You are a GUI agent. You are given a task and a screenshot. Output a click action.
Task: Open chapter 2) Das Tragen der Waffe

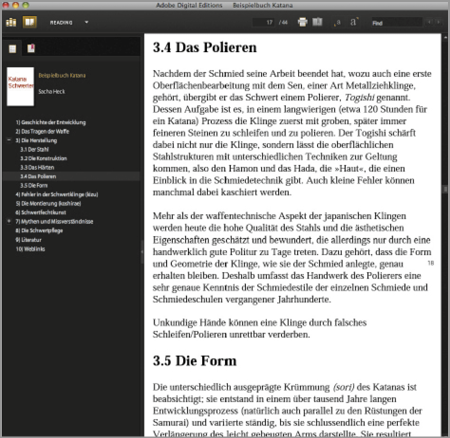click(x=42, y=131)
